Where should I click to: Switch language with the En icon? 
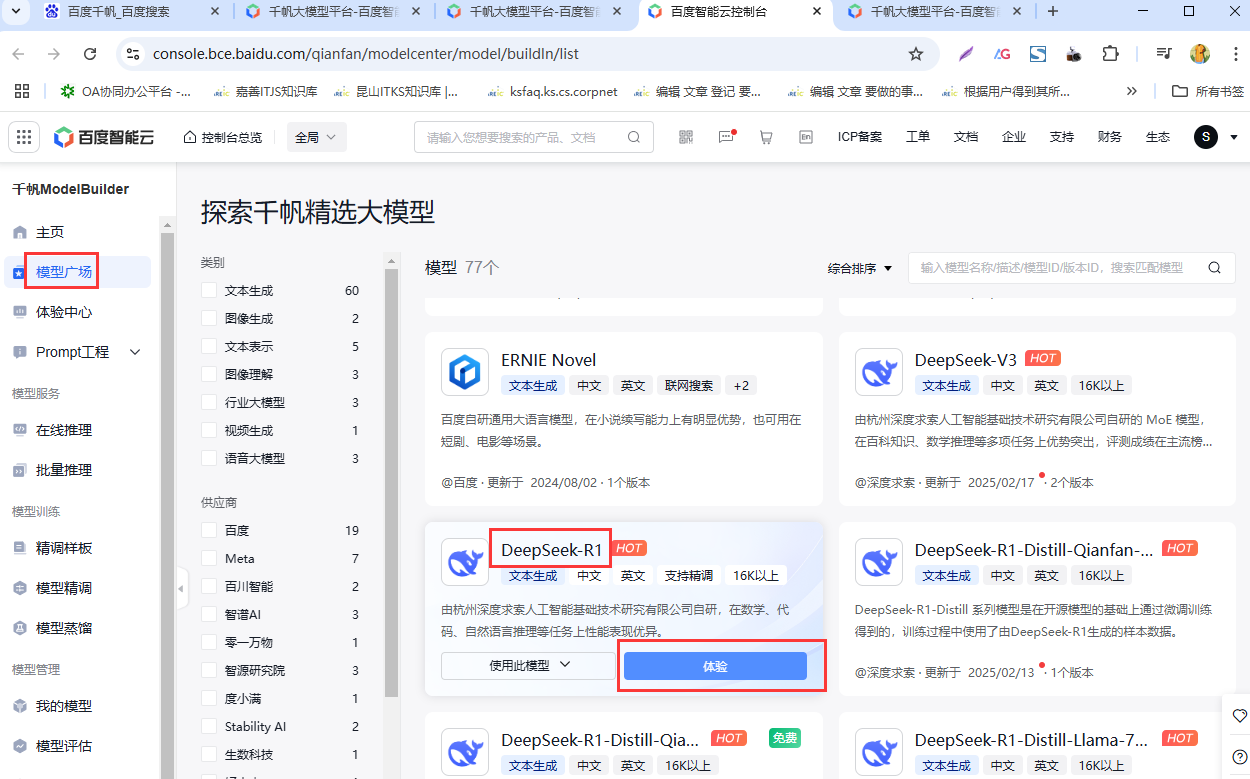click(x=806, y=137)
